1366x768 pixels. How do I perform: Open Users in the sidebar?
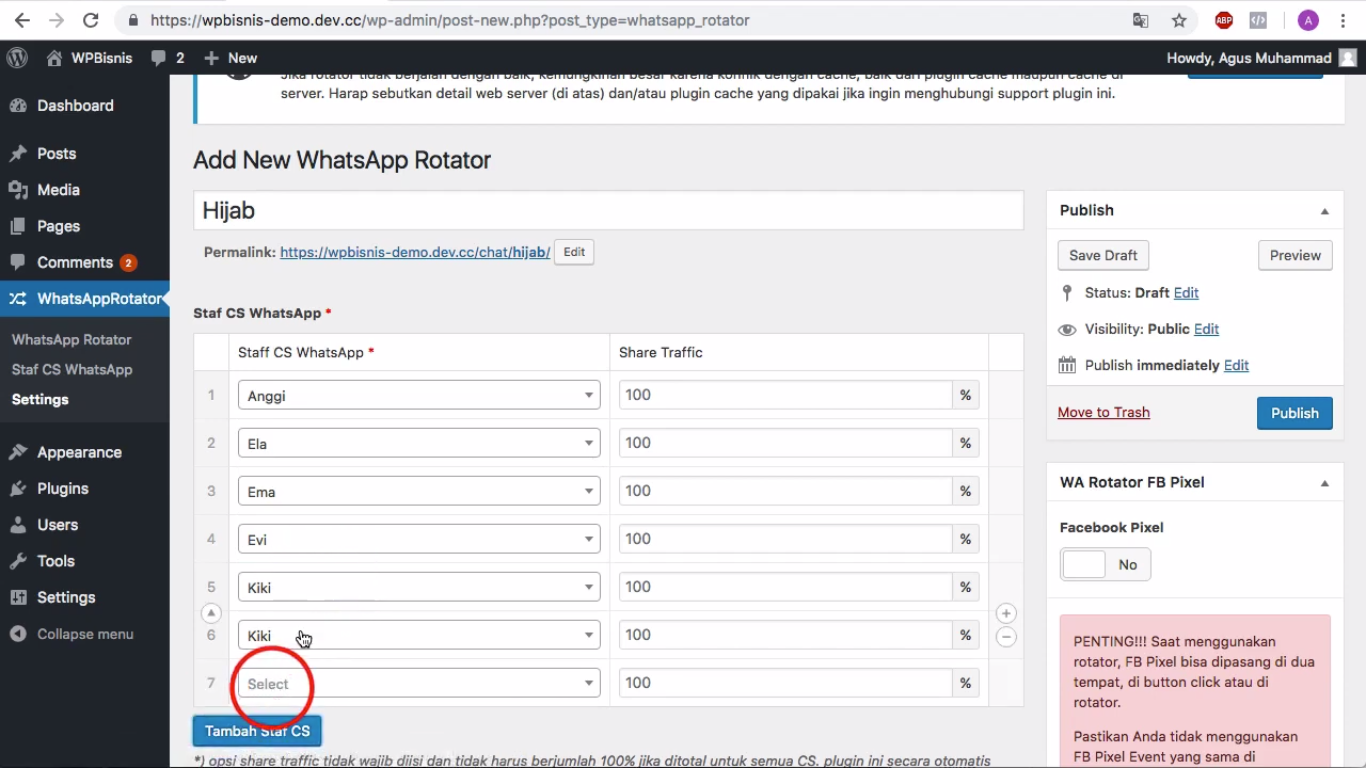coord(57,524)
